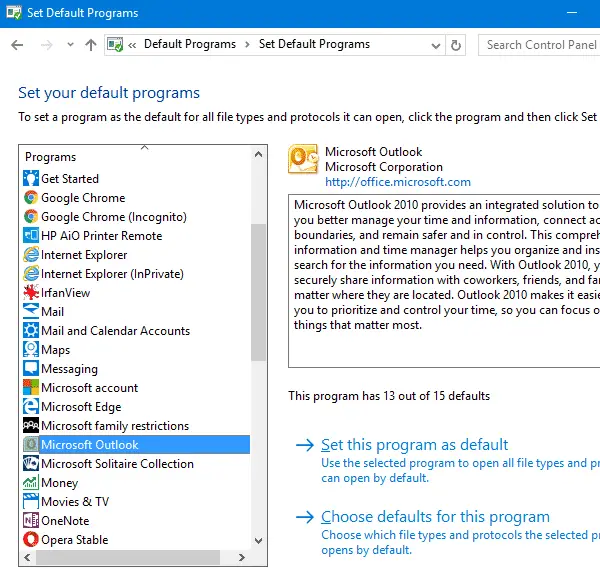Expand the address bar history dropdown
The height and width of the screenshot is (570, 600).
coord(435,46)
